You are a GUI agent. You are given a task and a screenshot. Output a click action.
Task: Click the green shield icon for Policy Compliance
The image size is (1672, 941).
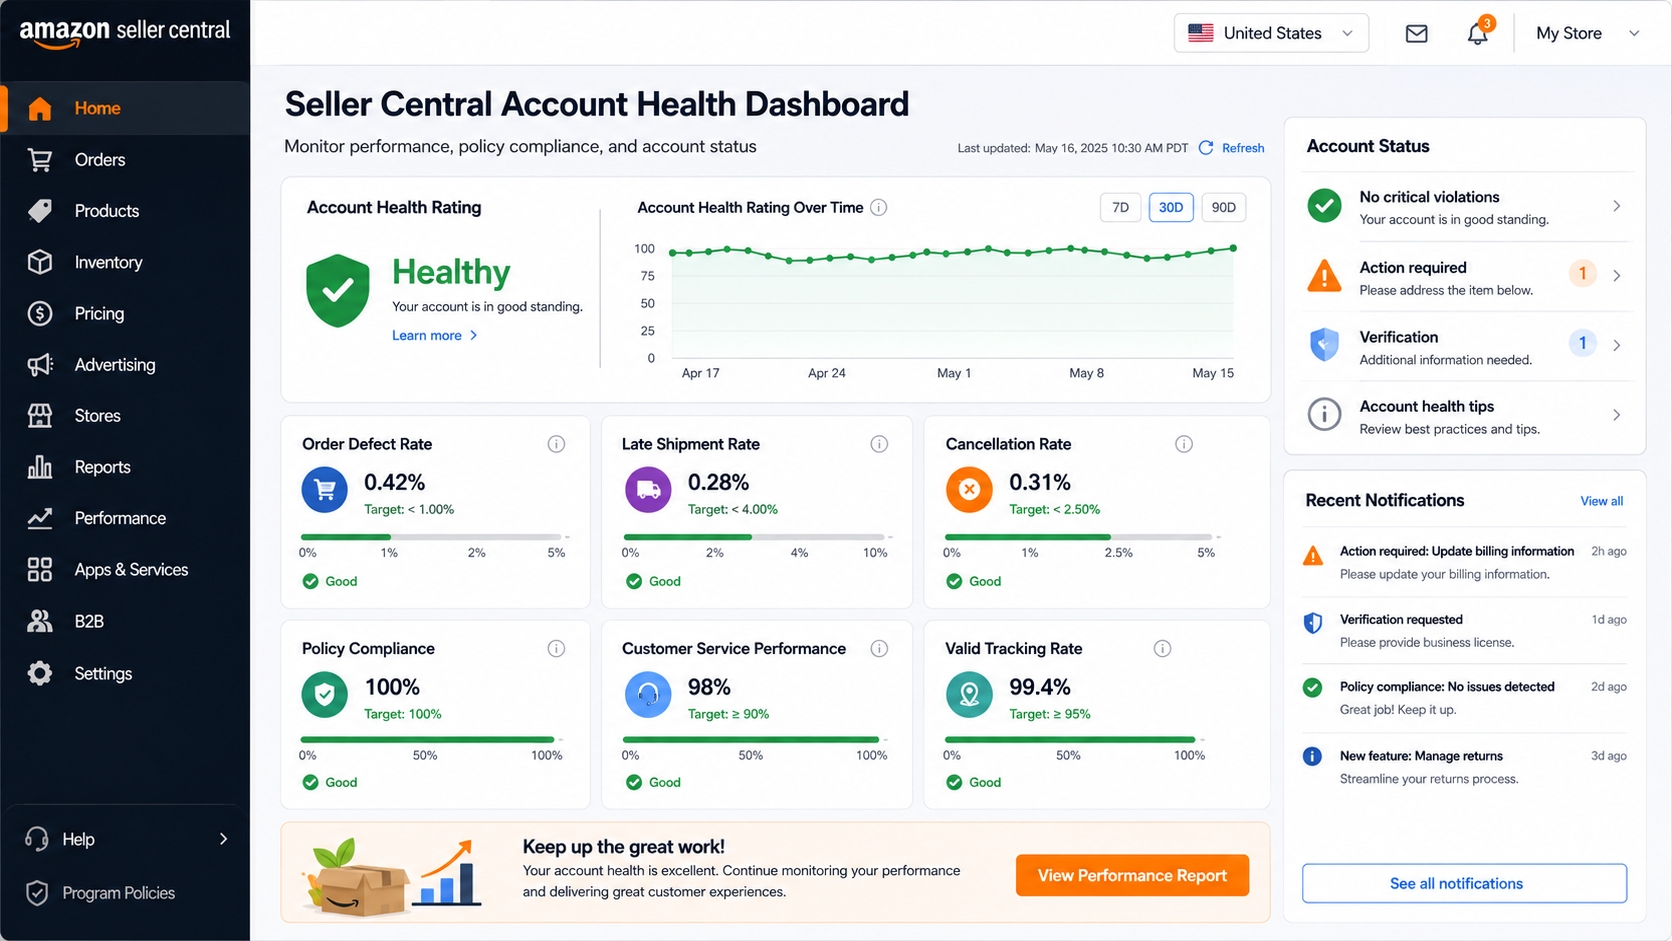point(325,694)
